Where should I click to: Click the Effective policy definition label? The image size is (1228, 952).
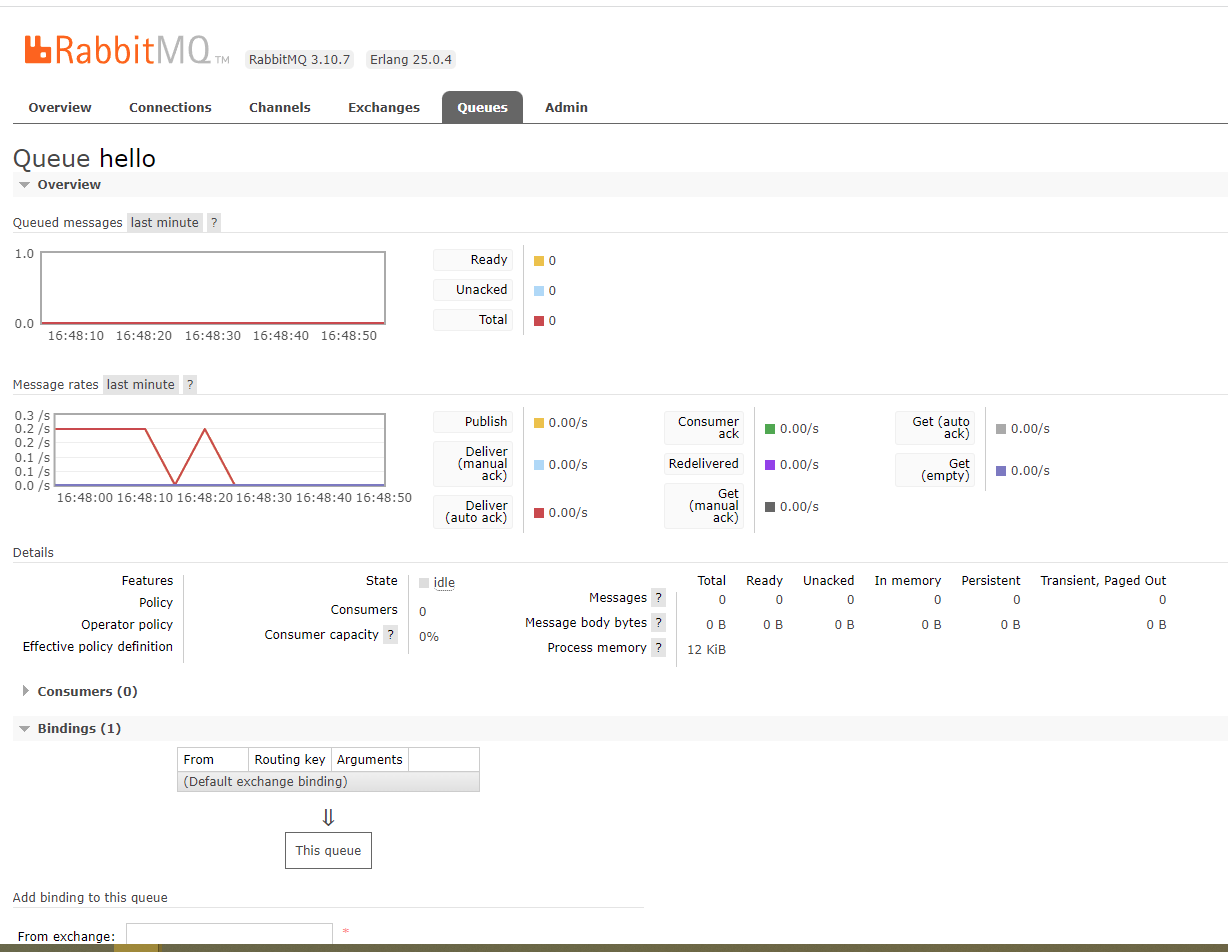click(98, 646)
